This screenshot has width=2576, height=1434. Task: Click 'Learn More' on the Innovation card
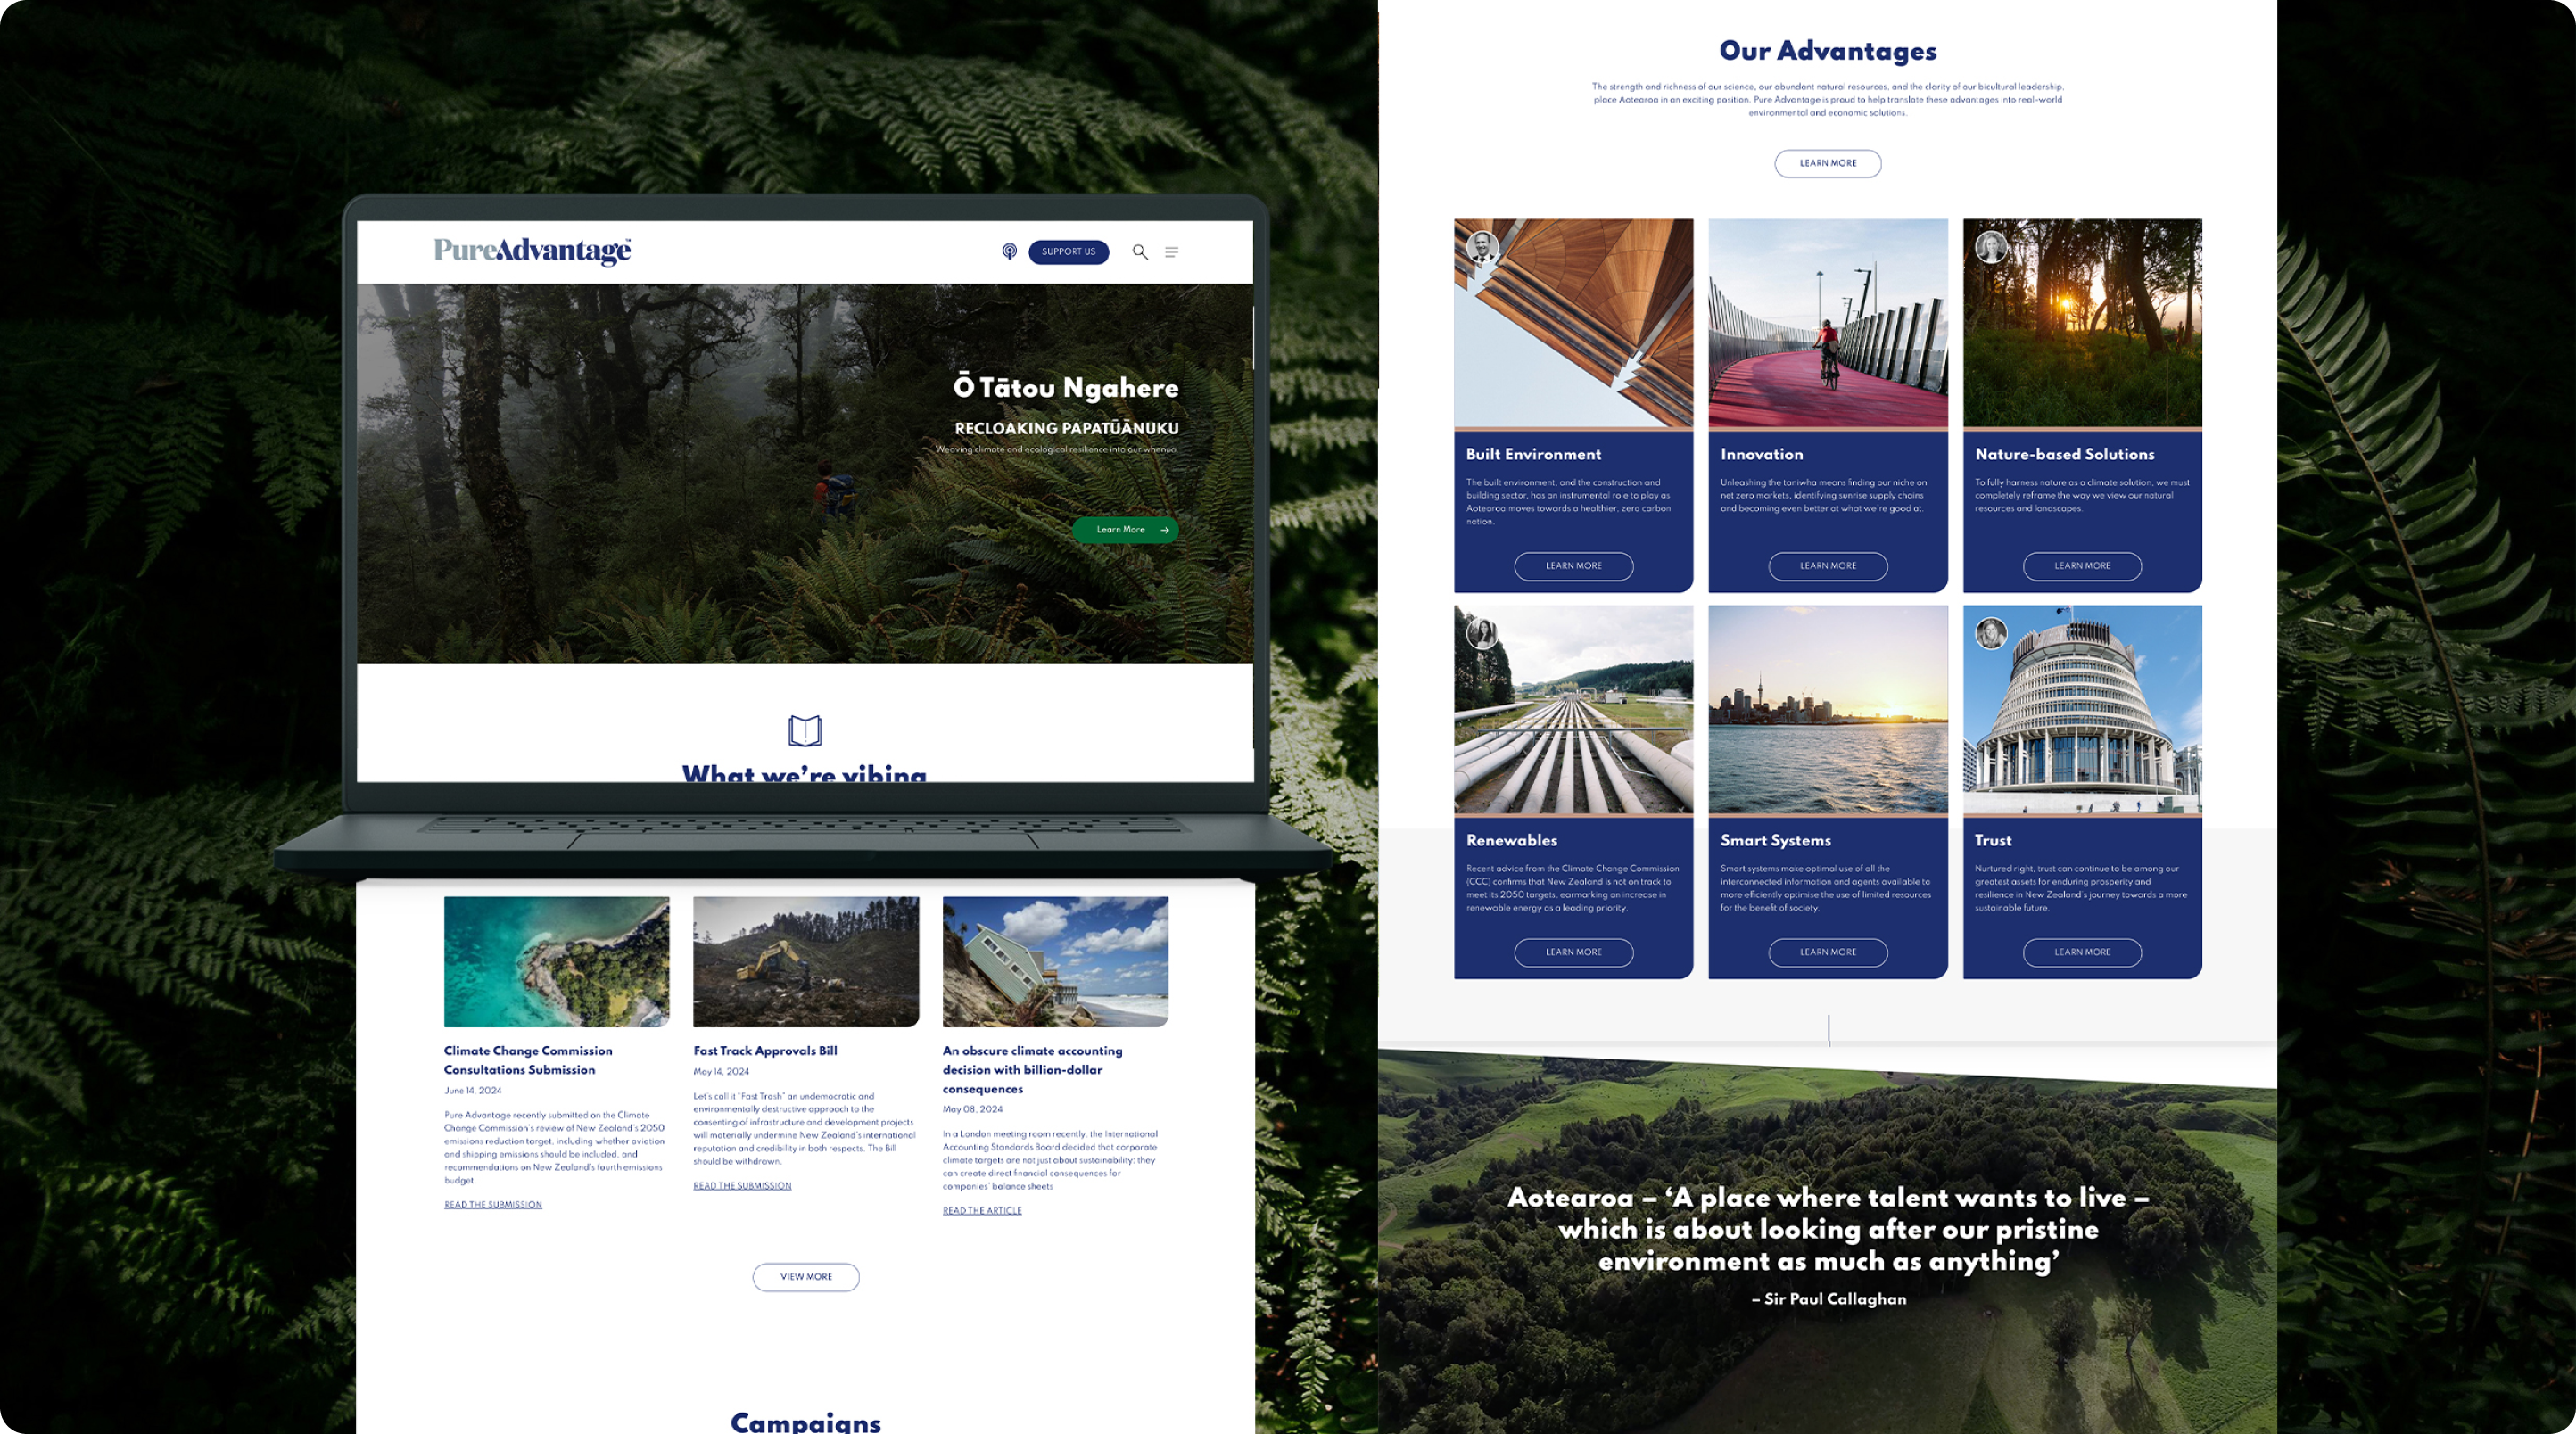click(1828, 565)
